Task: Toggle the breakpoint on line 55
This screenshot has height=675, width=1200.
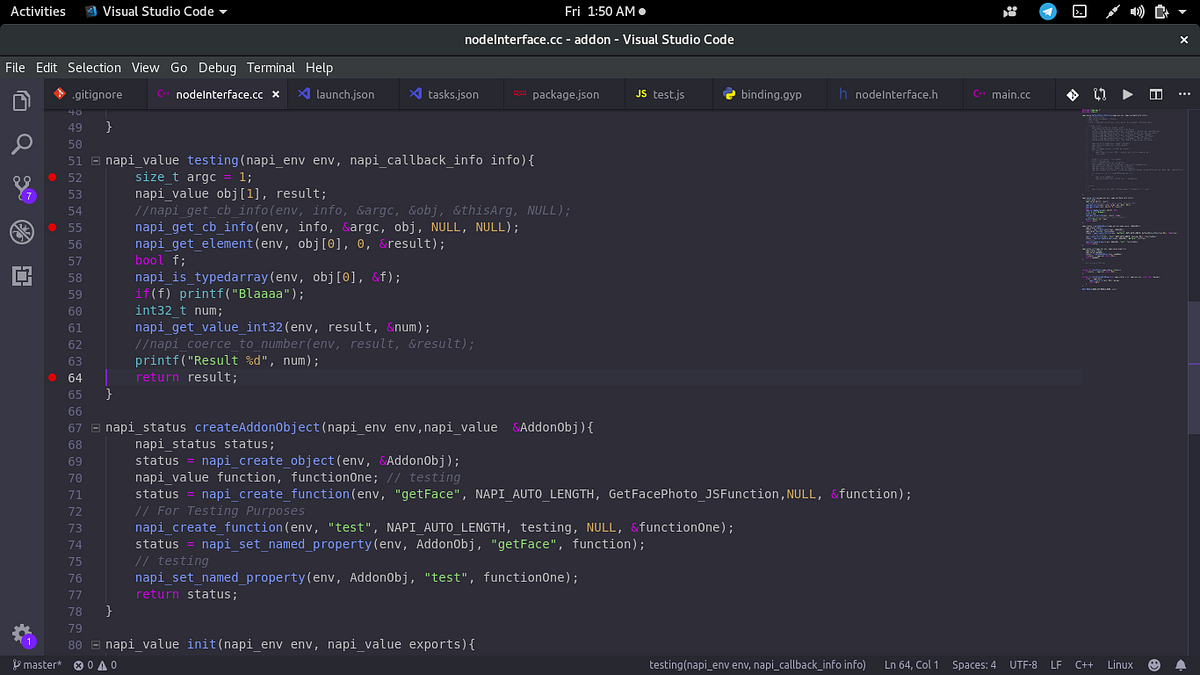Action: click(x=52, y=227)
